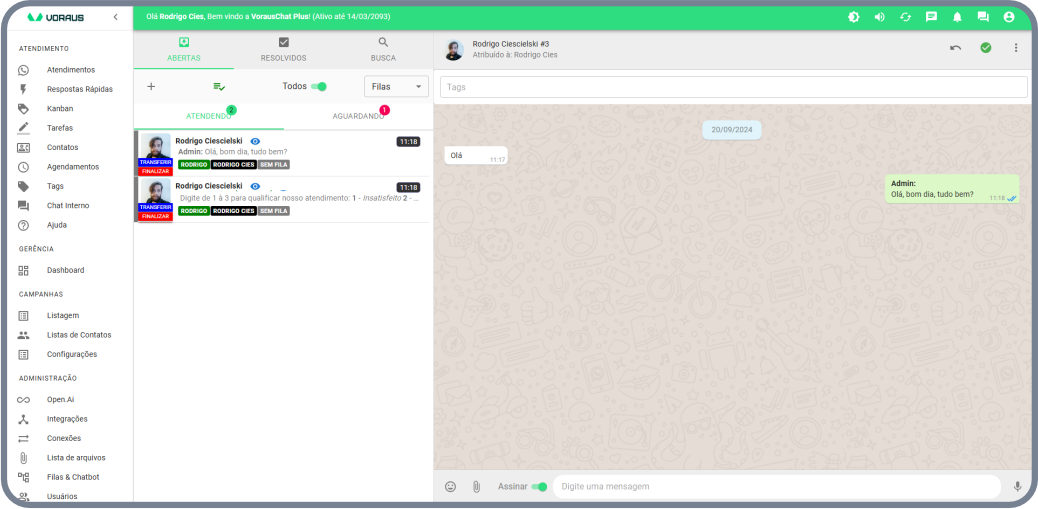Open the emoji picker icon
1038x509 pixels.
(x=450, y=487)
